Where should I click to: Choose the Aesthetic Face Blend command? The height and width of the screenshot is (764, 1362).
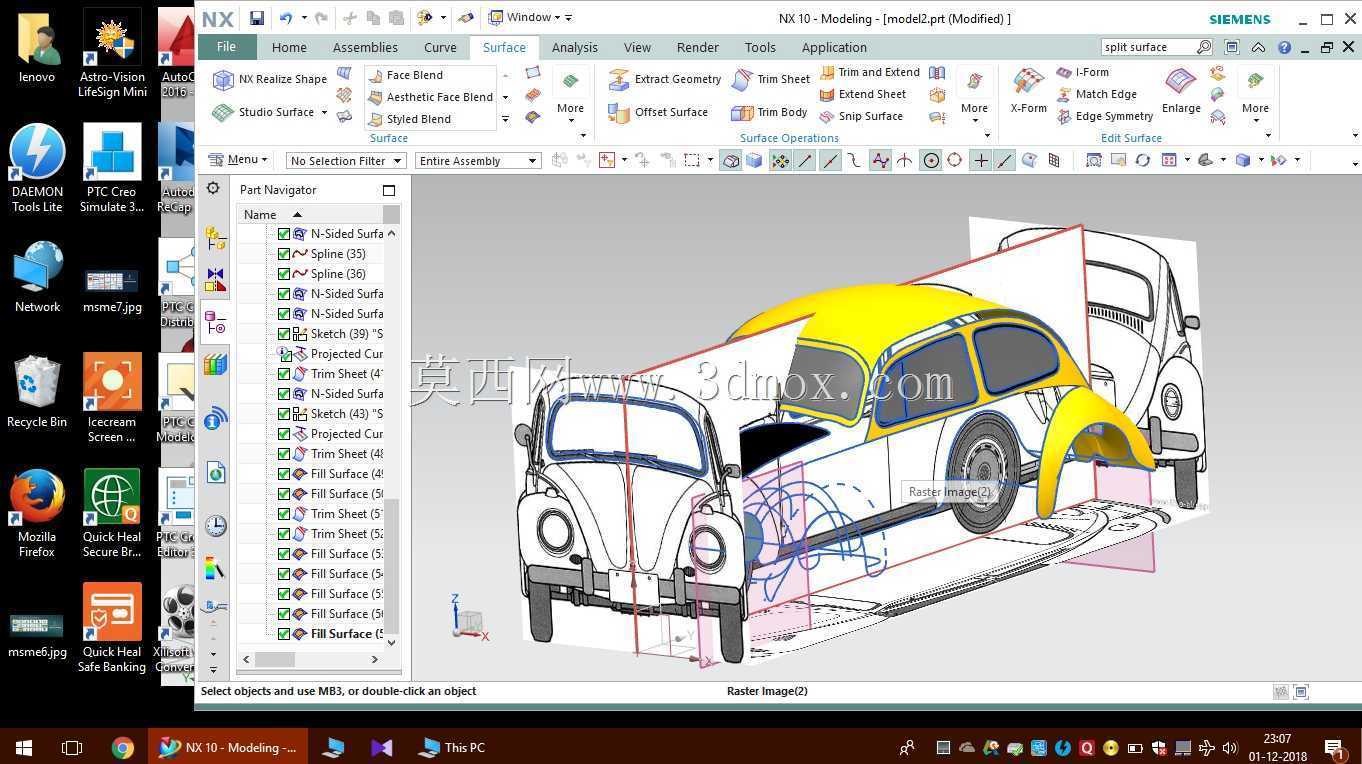point(430,97)
